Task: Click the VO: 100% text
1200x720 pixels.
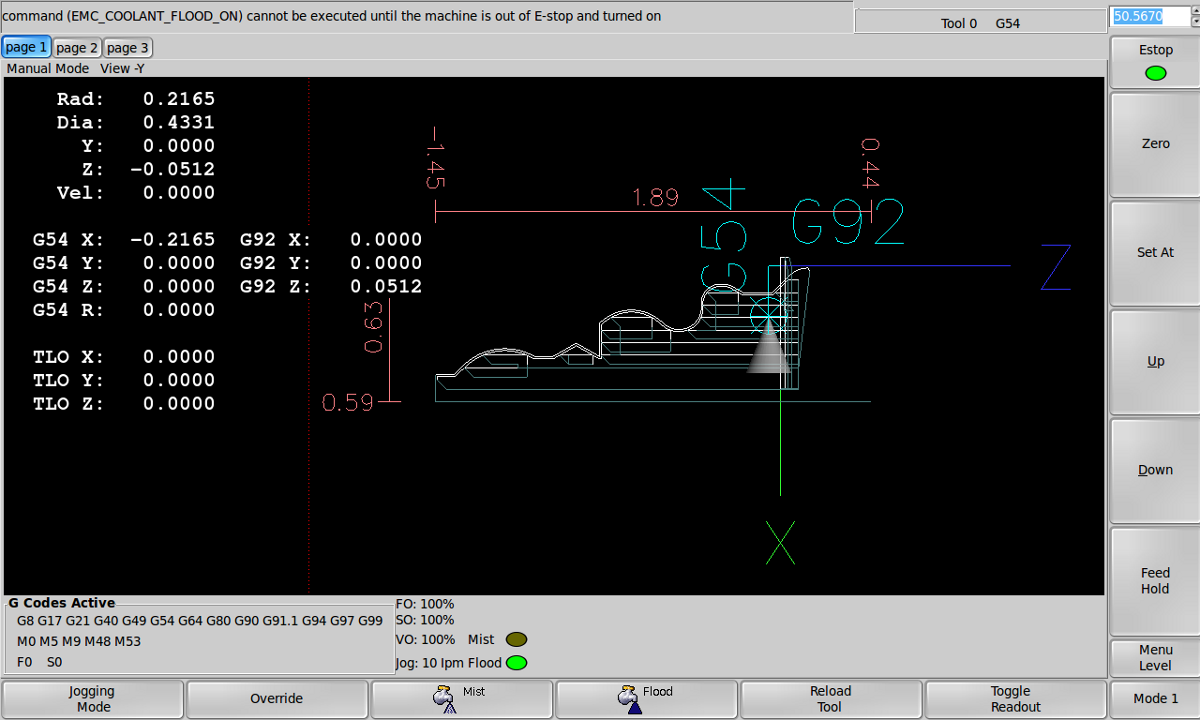Action: (425, 639)
